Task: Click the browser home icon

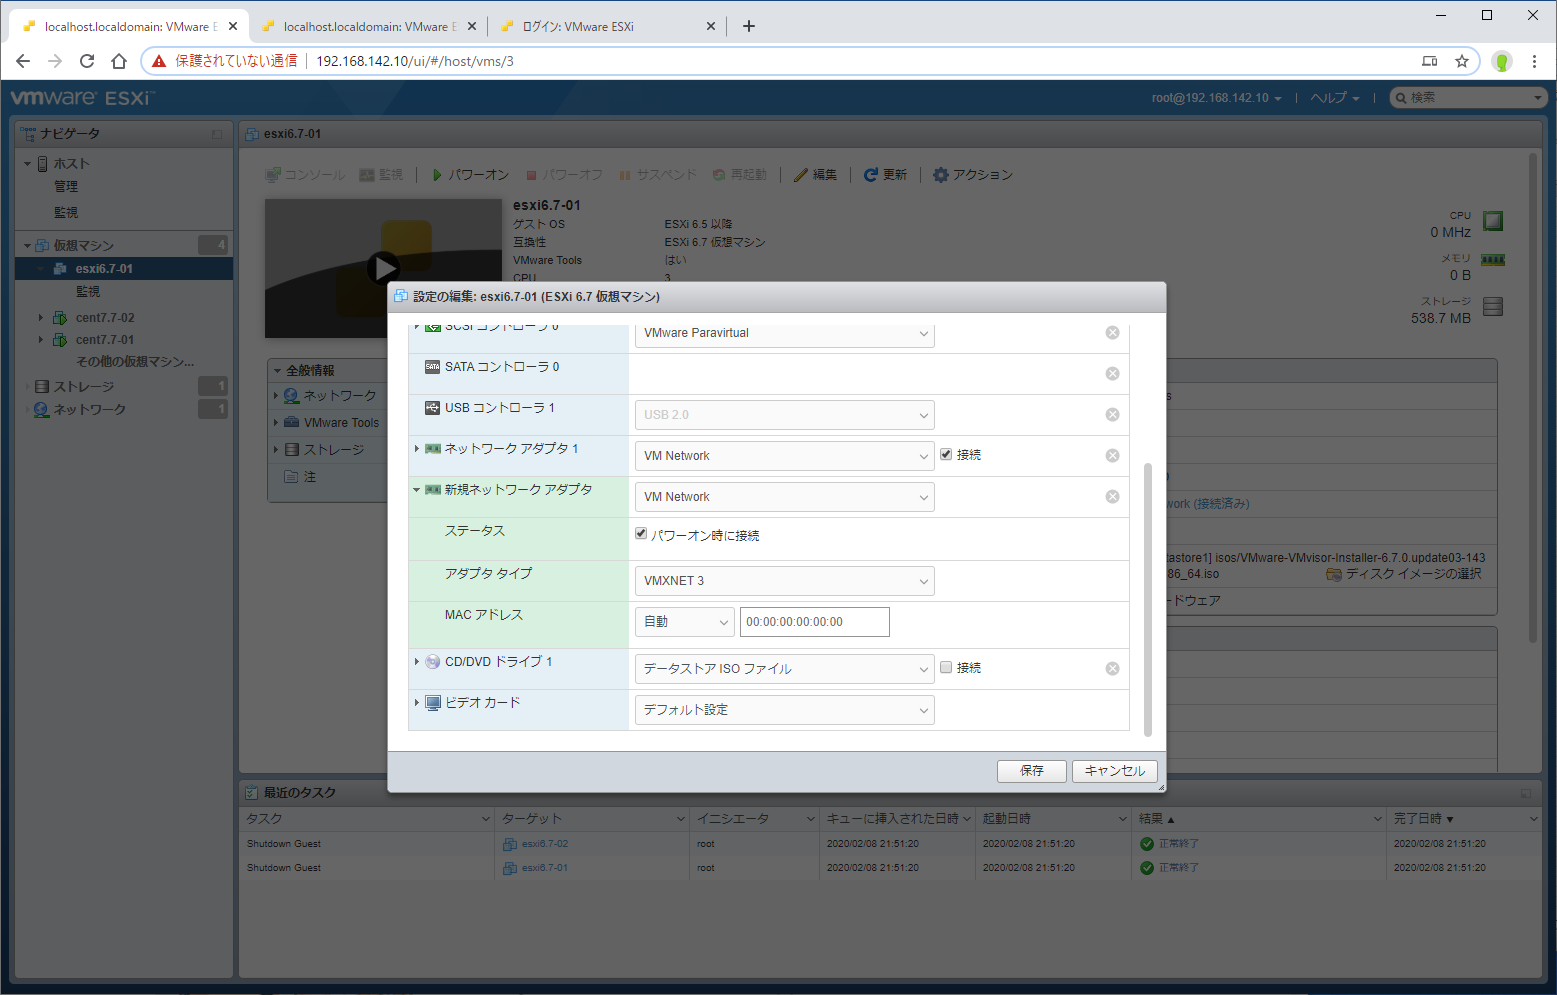Action: pyautogui.click(x=119, y=61)
